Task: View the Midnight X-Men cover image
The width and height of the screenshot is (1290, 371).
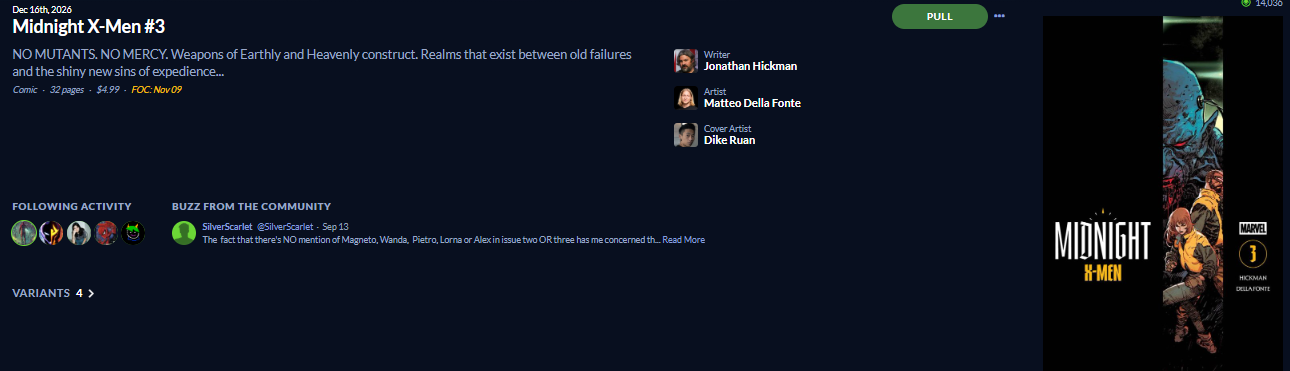Action: [x=1163, y=193]
